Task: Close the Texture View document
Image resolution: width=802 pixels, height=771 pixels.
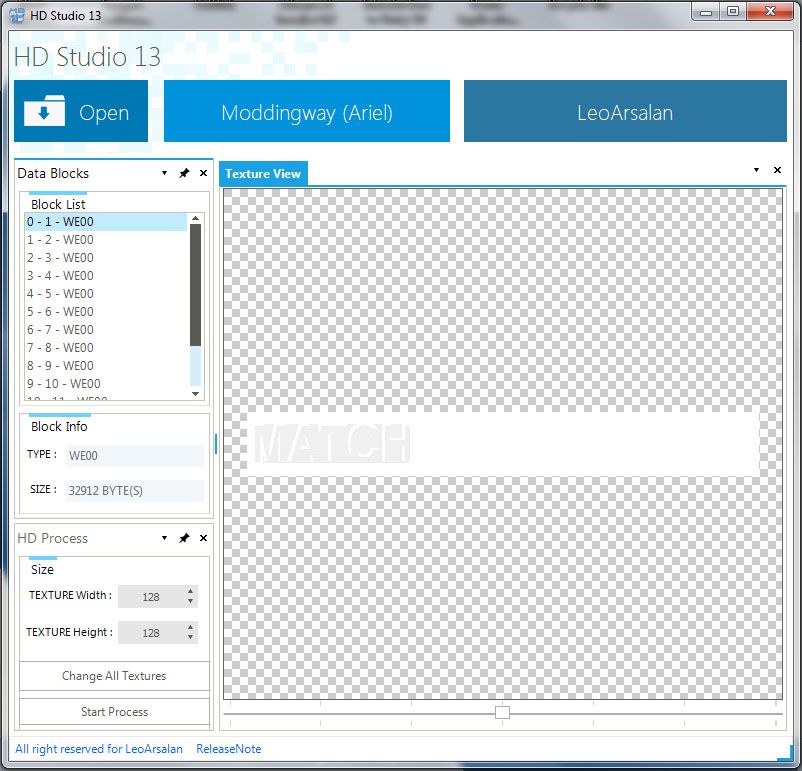Action: [777, 170]
